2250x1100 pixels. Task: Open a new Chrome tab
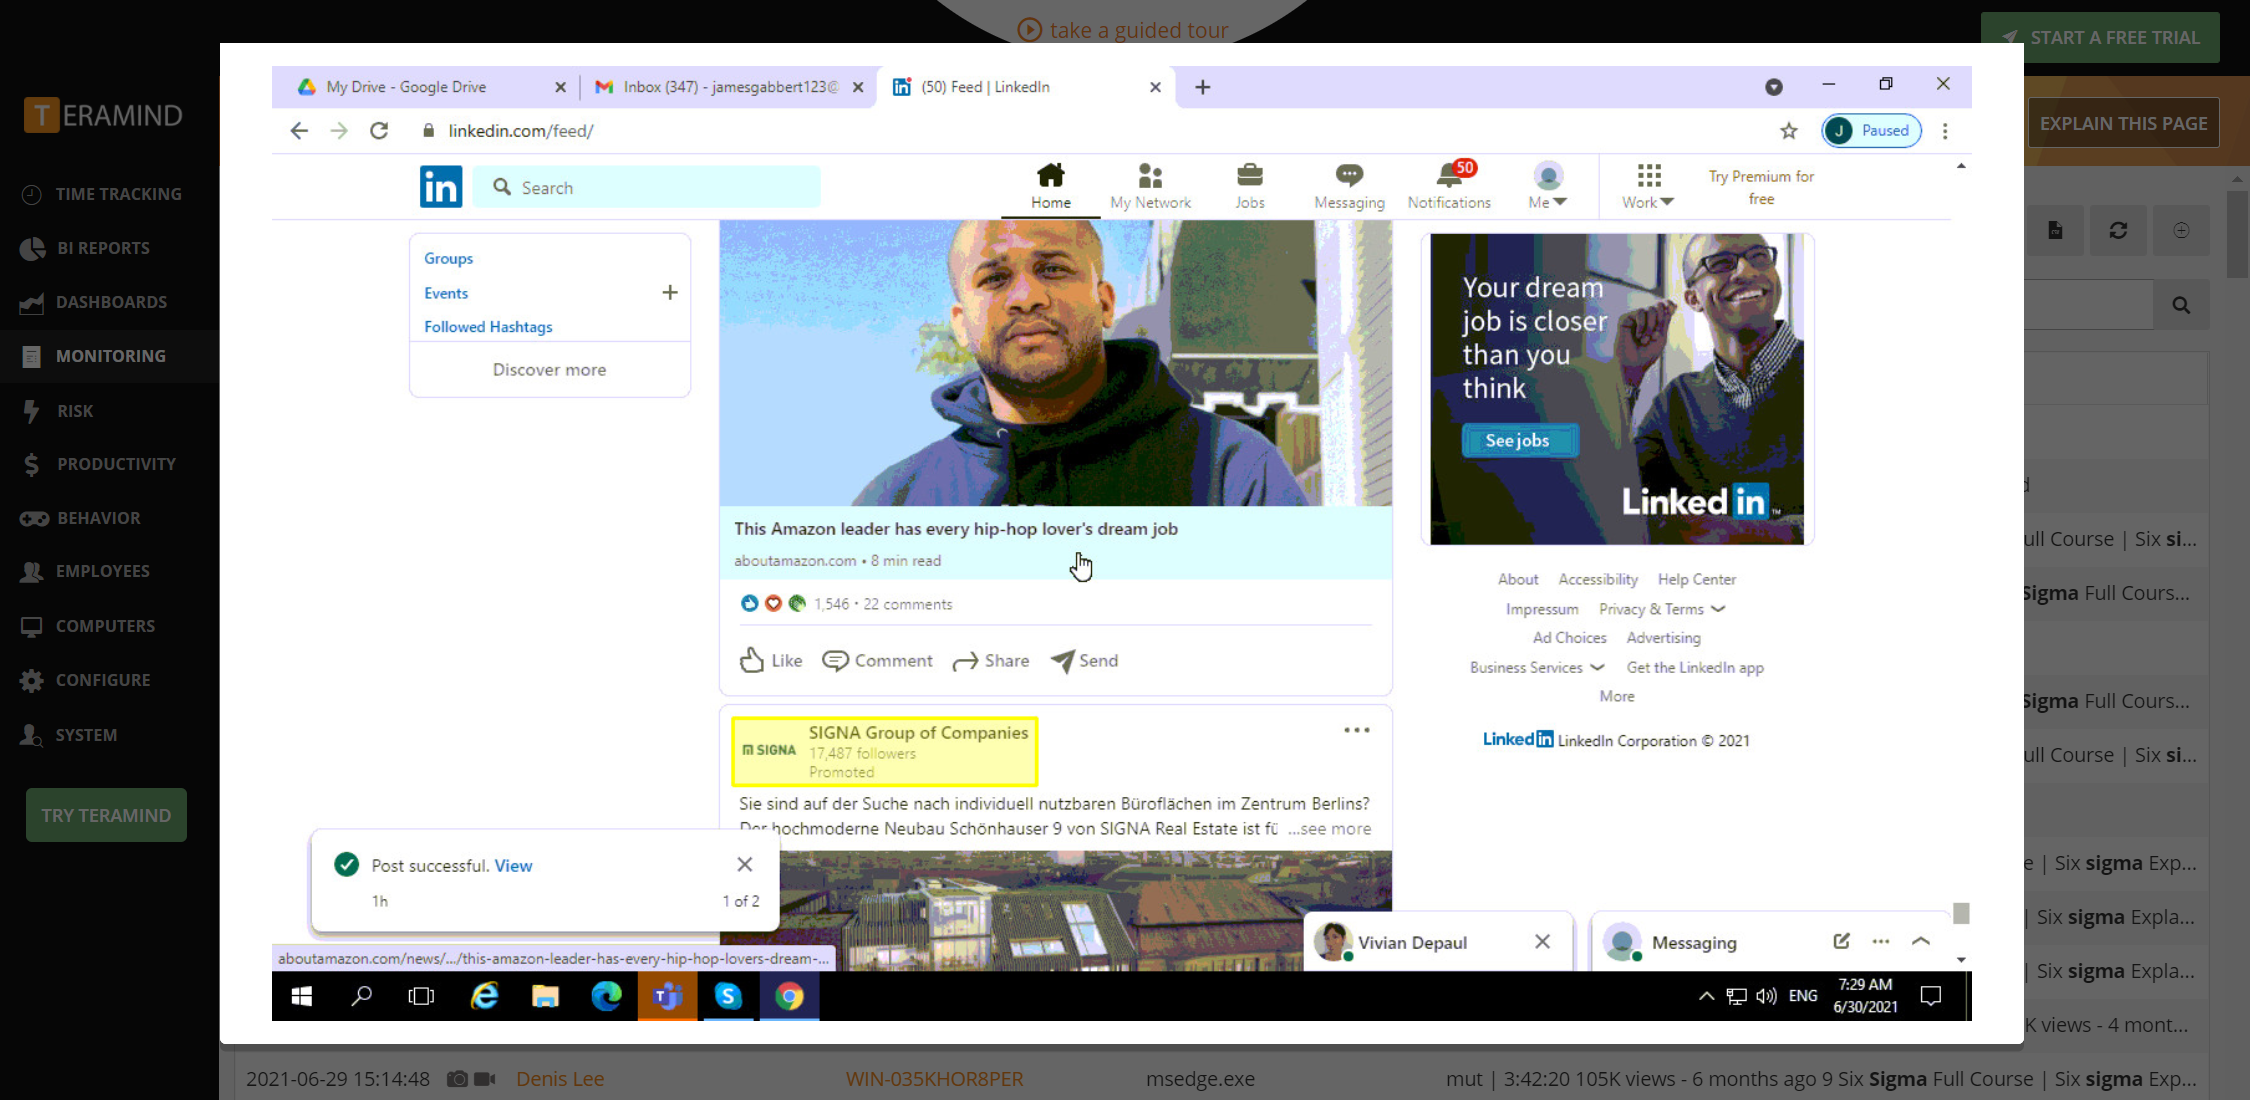coord(1202,87)
